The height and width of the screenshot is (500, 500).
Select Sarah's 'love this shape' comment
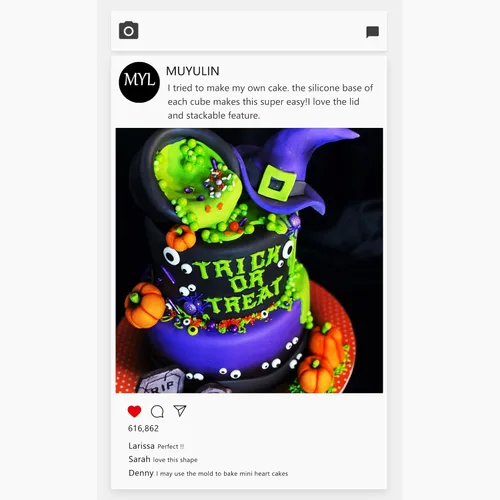pos(175,460)
